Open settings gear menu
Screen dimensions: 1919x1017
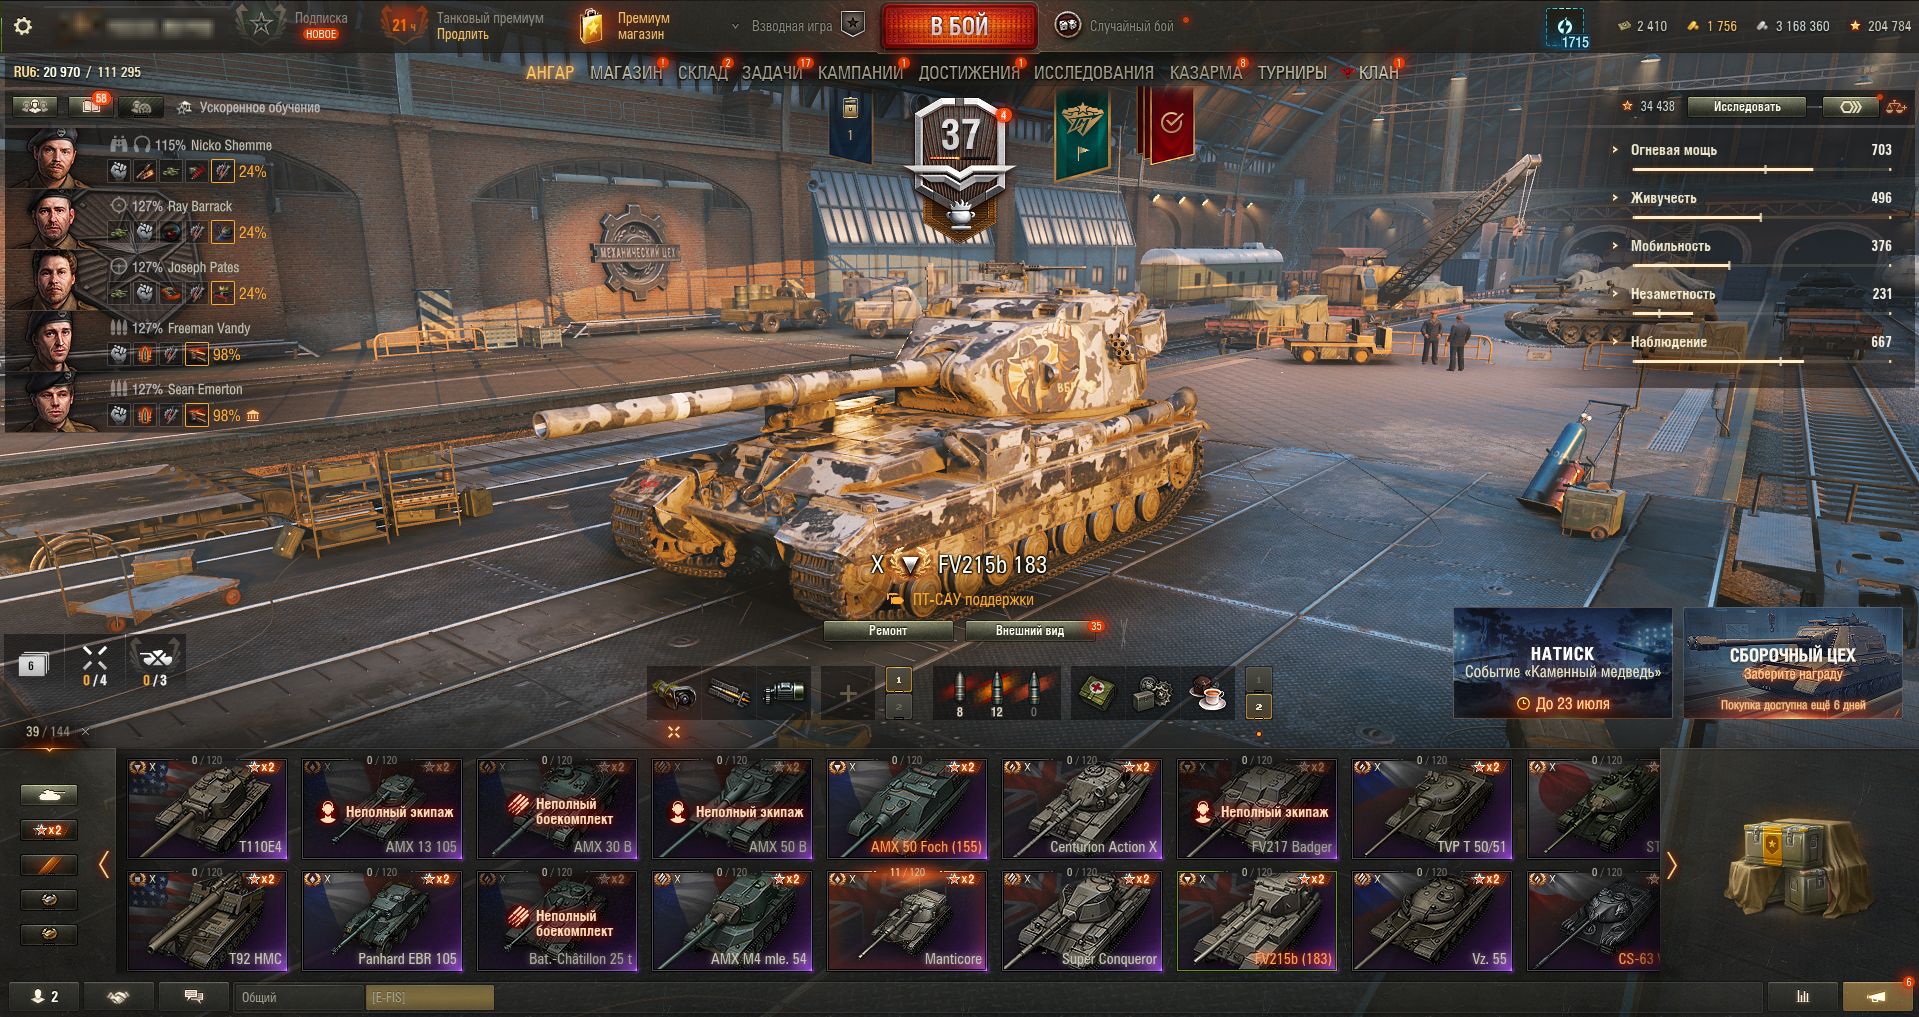(x=23, y=26)
